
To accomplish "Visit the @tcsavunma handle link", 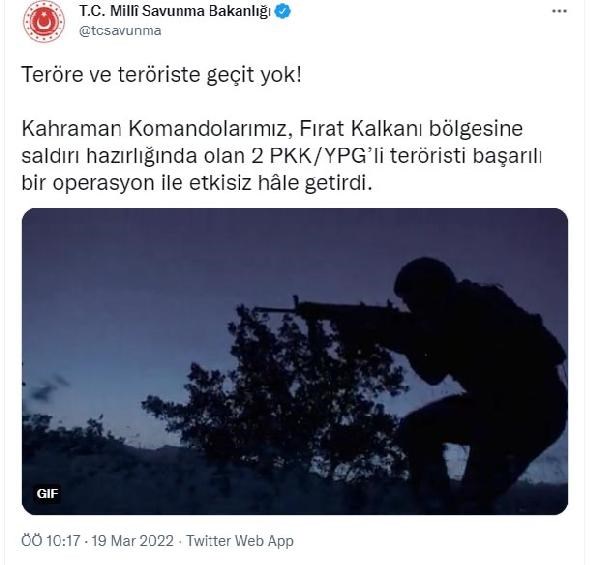I will pyautogui.click(x=120, y=31).
